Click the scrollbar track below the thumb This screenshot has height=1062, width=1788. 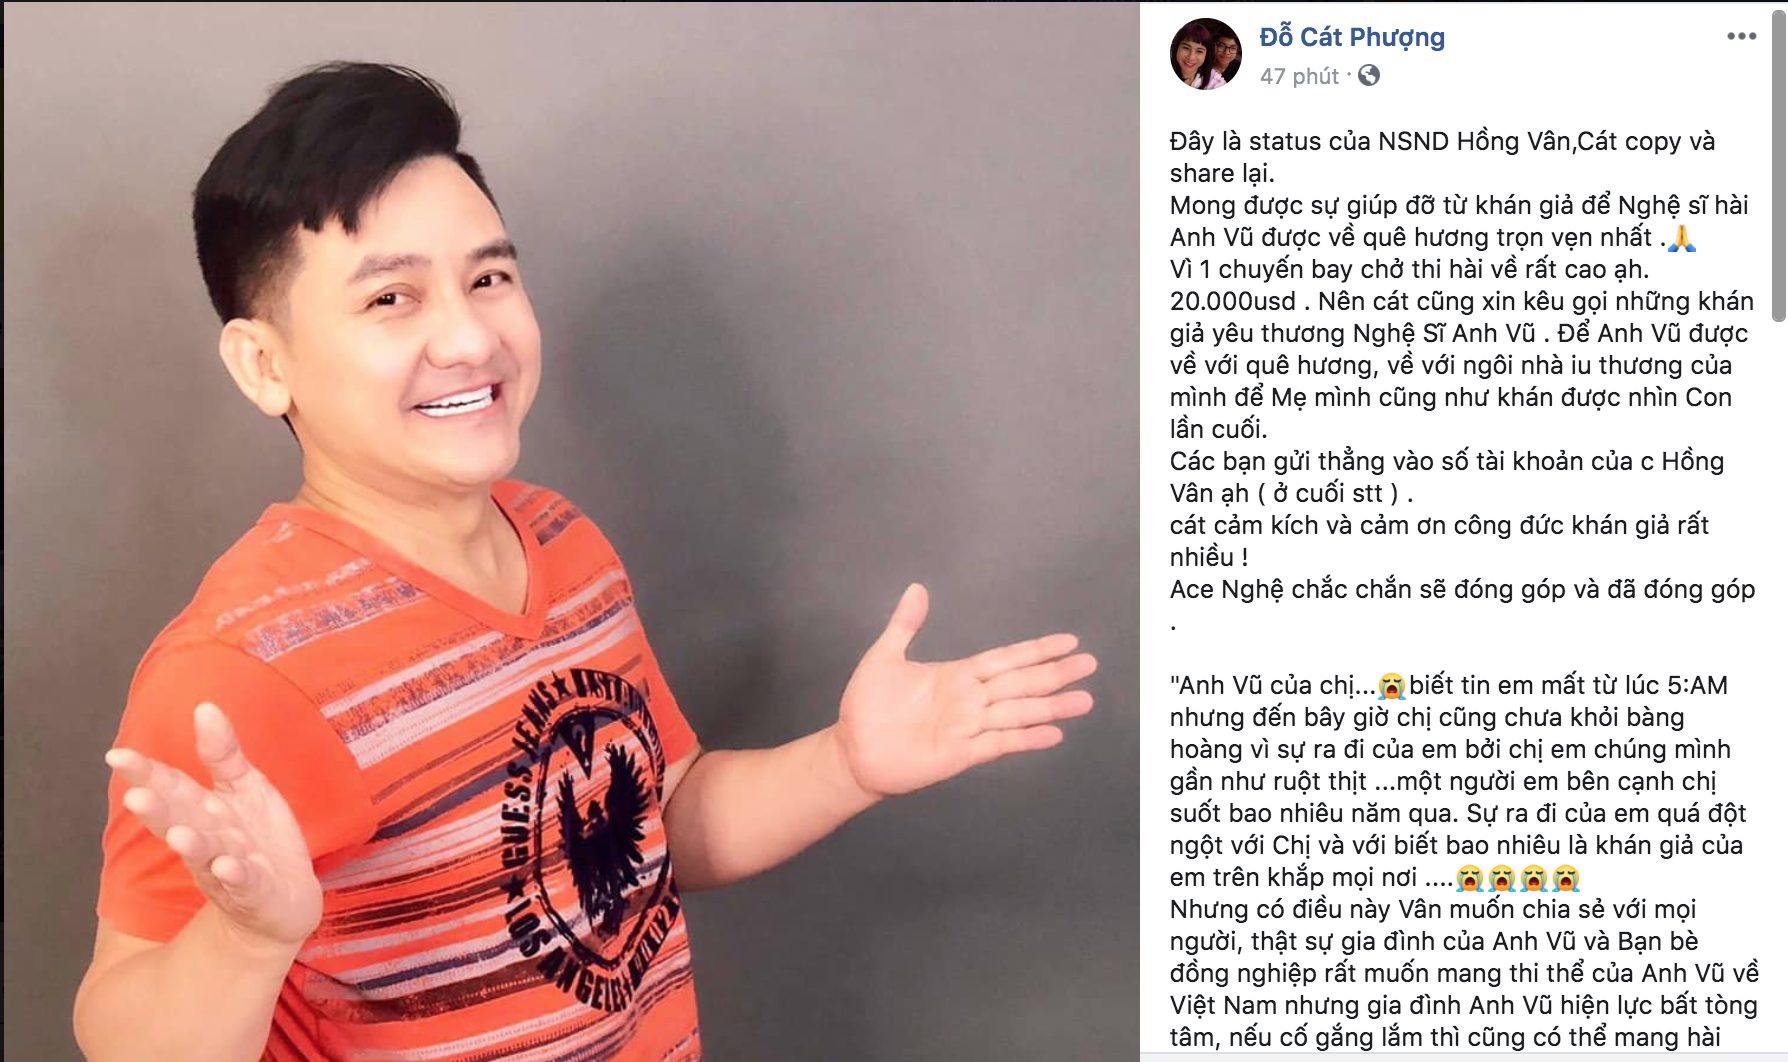[1779, 690]
